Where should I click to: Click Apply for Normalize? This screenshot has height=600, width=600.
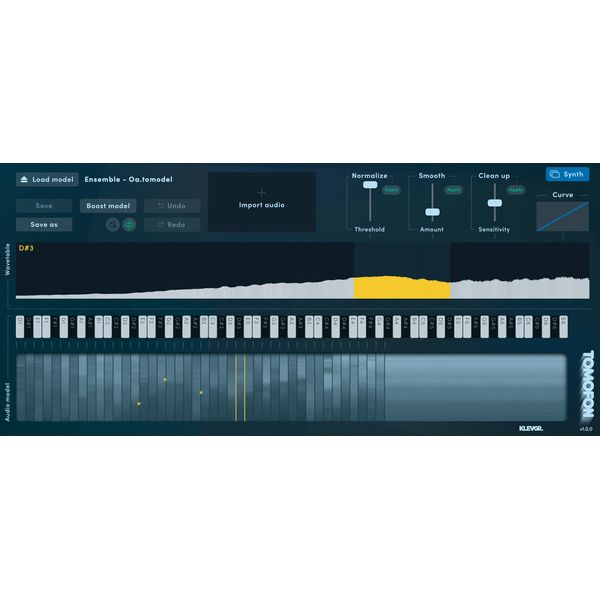tap(391, 190)
